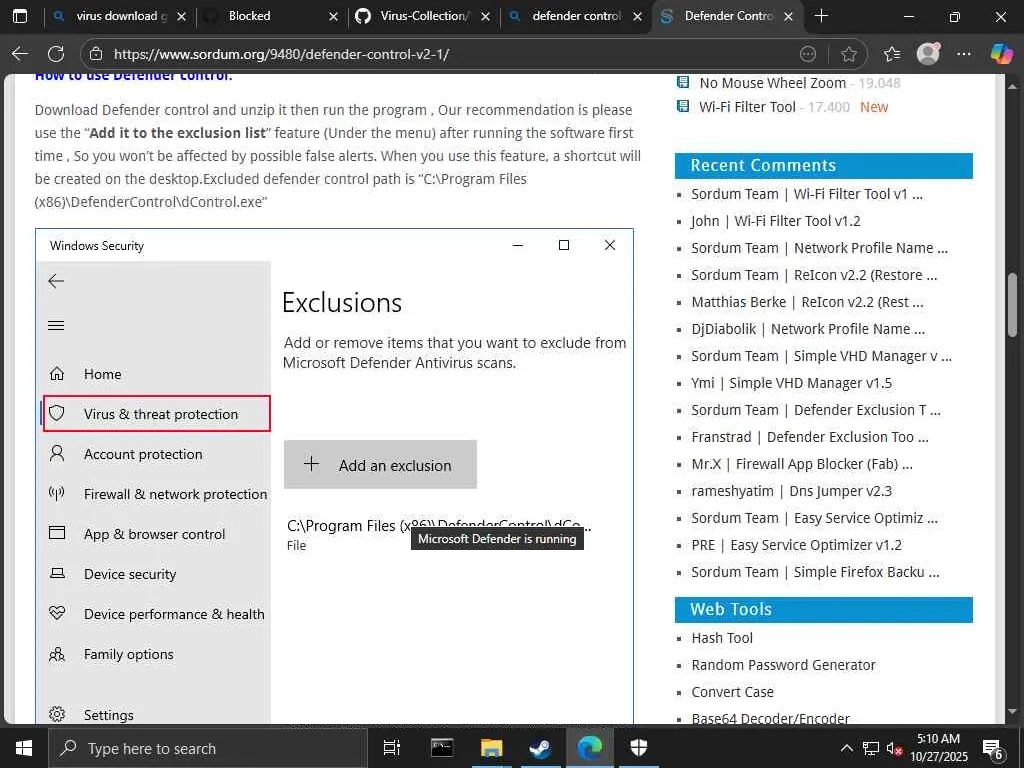Open comment 'rameshyatim | Dns Jumper v2.3'
Viewport: 1024px width, 768px height.
click(x=791, y=491)
